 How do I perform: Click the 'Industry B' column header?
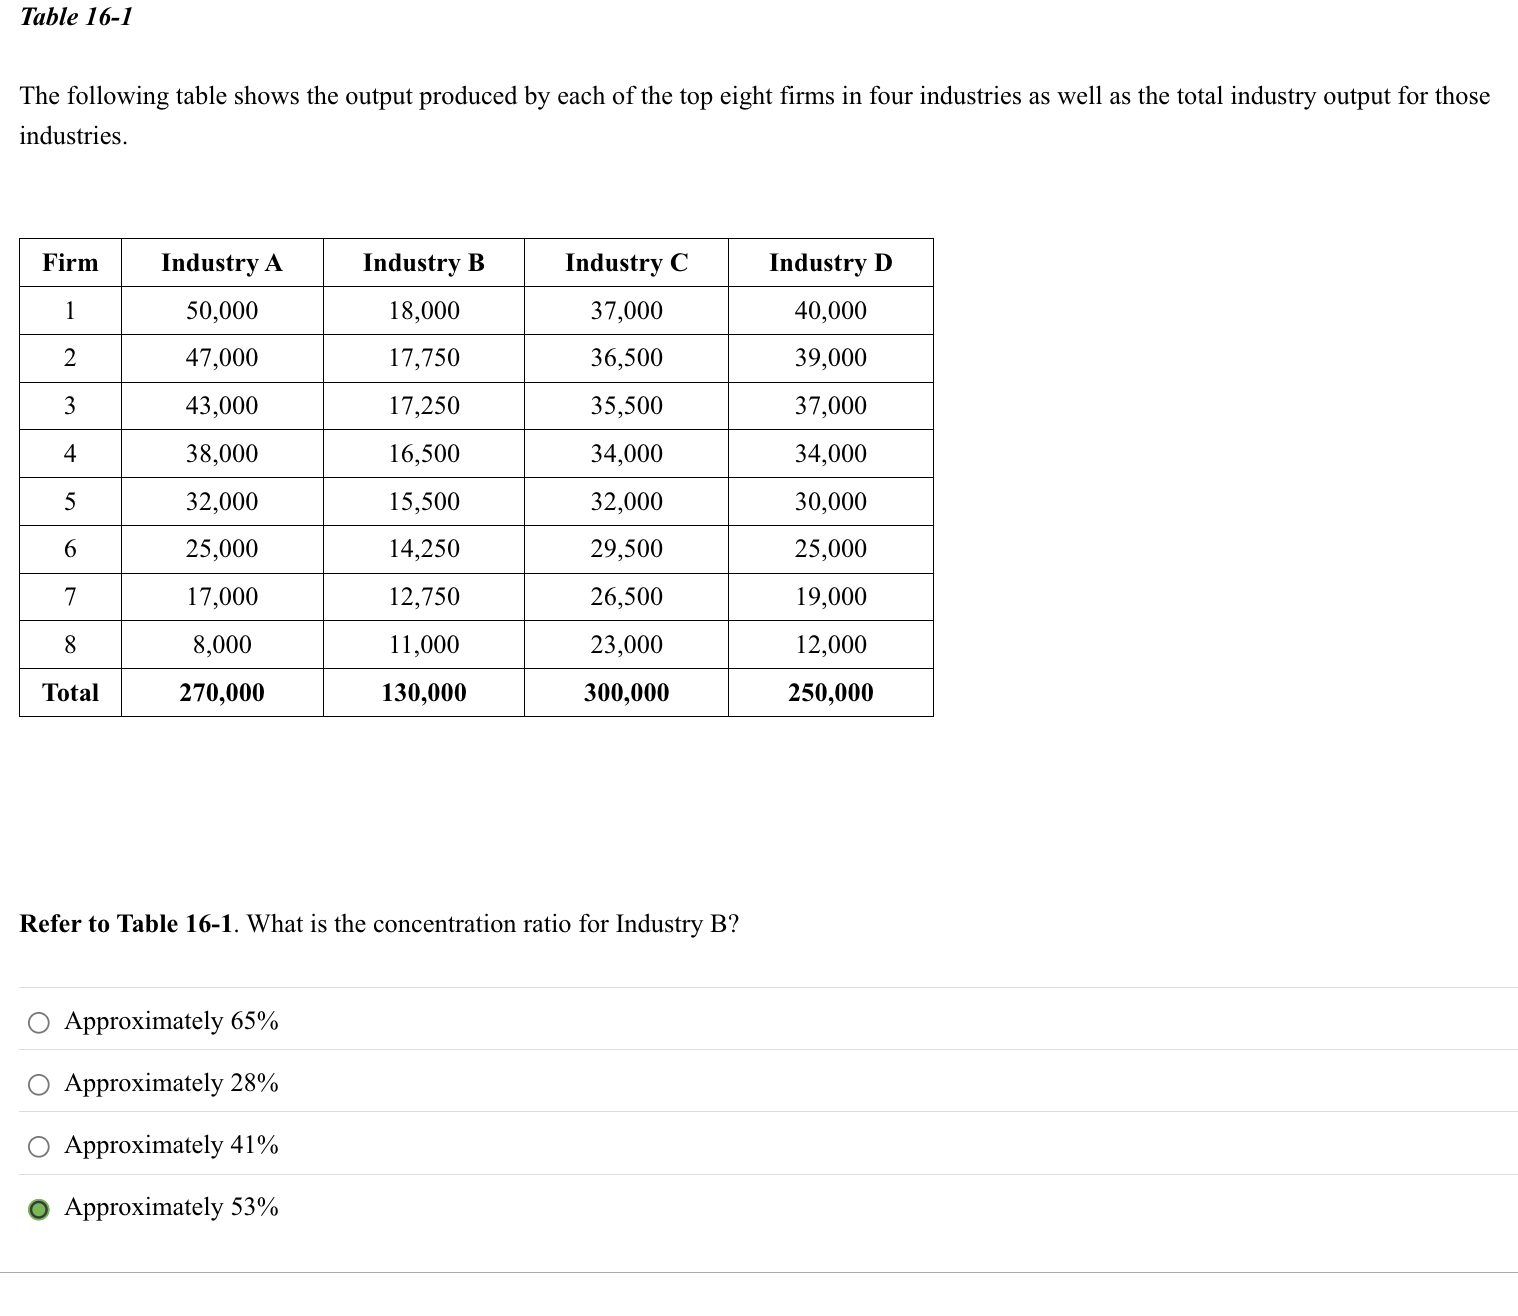[x=424, y=263]
